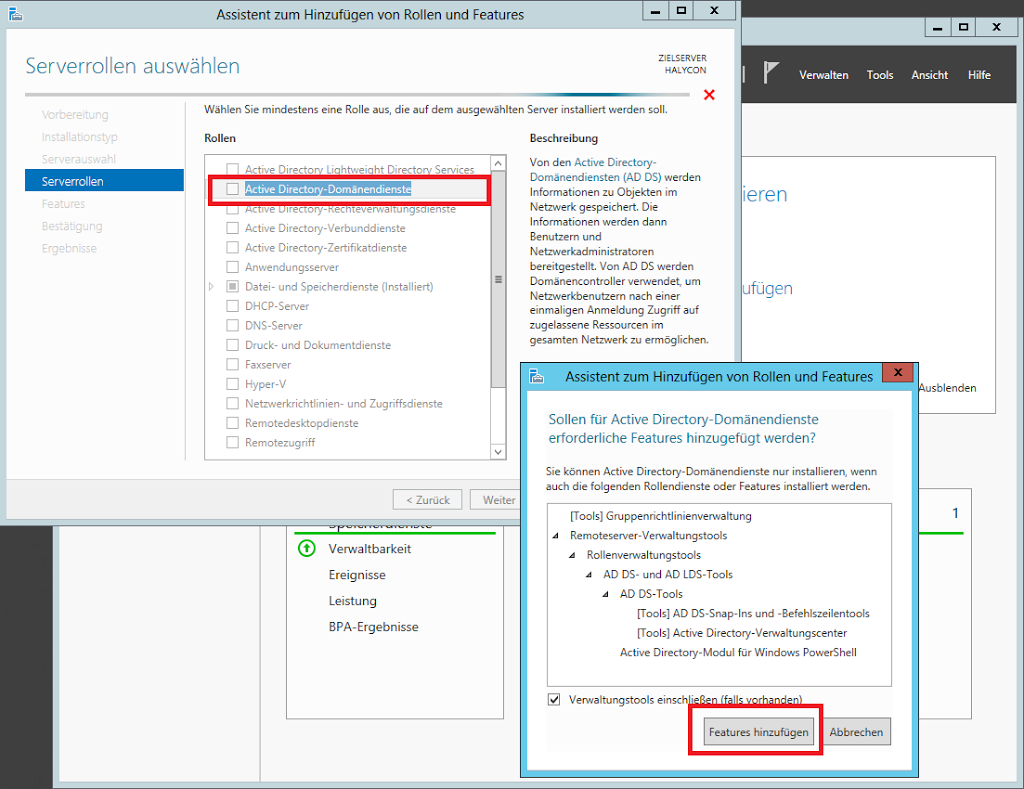Click the green Verwaltbarkeit status arrow icon

coord(305,549)
